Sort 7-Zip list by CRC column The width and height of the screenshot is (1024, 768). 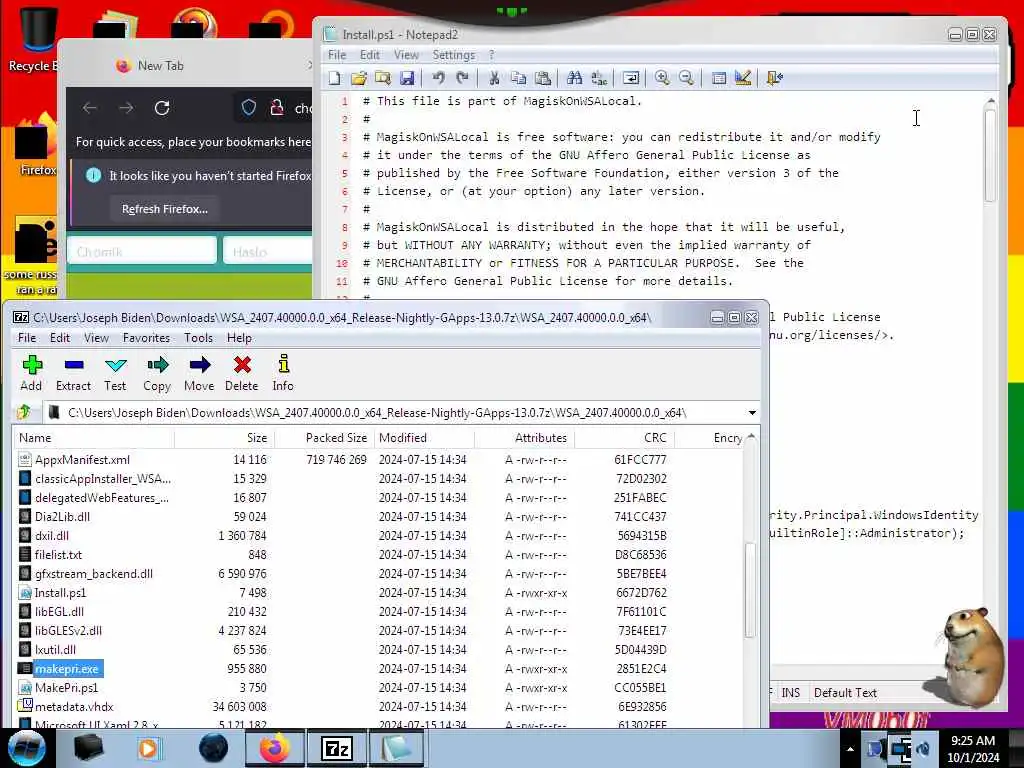624,438
